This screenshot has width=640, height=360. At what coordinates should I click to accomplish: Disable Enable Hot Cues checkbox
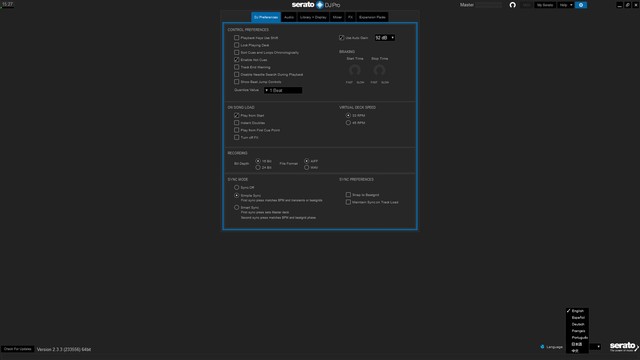pyautogui.click(x=236, y=60)
